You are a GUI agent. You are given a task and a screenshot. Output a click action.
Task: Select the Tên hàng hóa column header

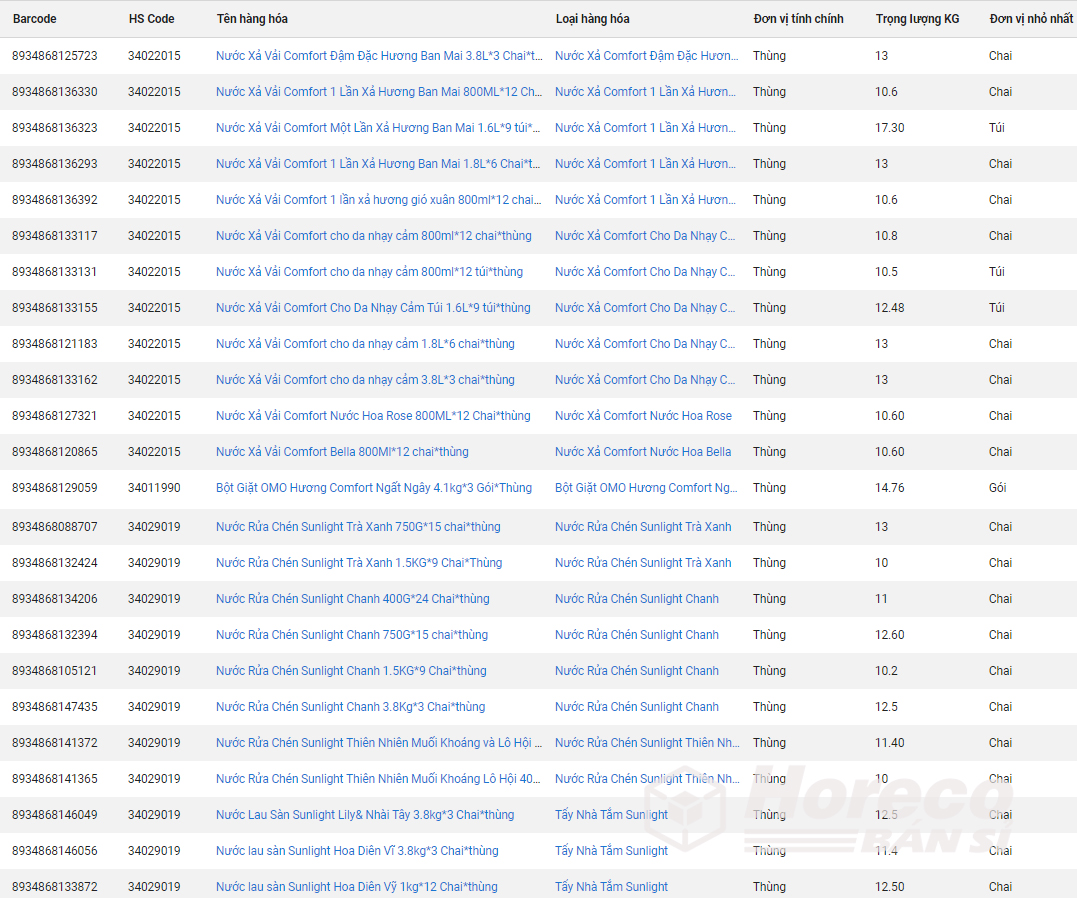point(252,19)
